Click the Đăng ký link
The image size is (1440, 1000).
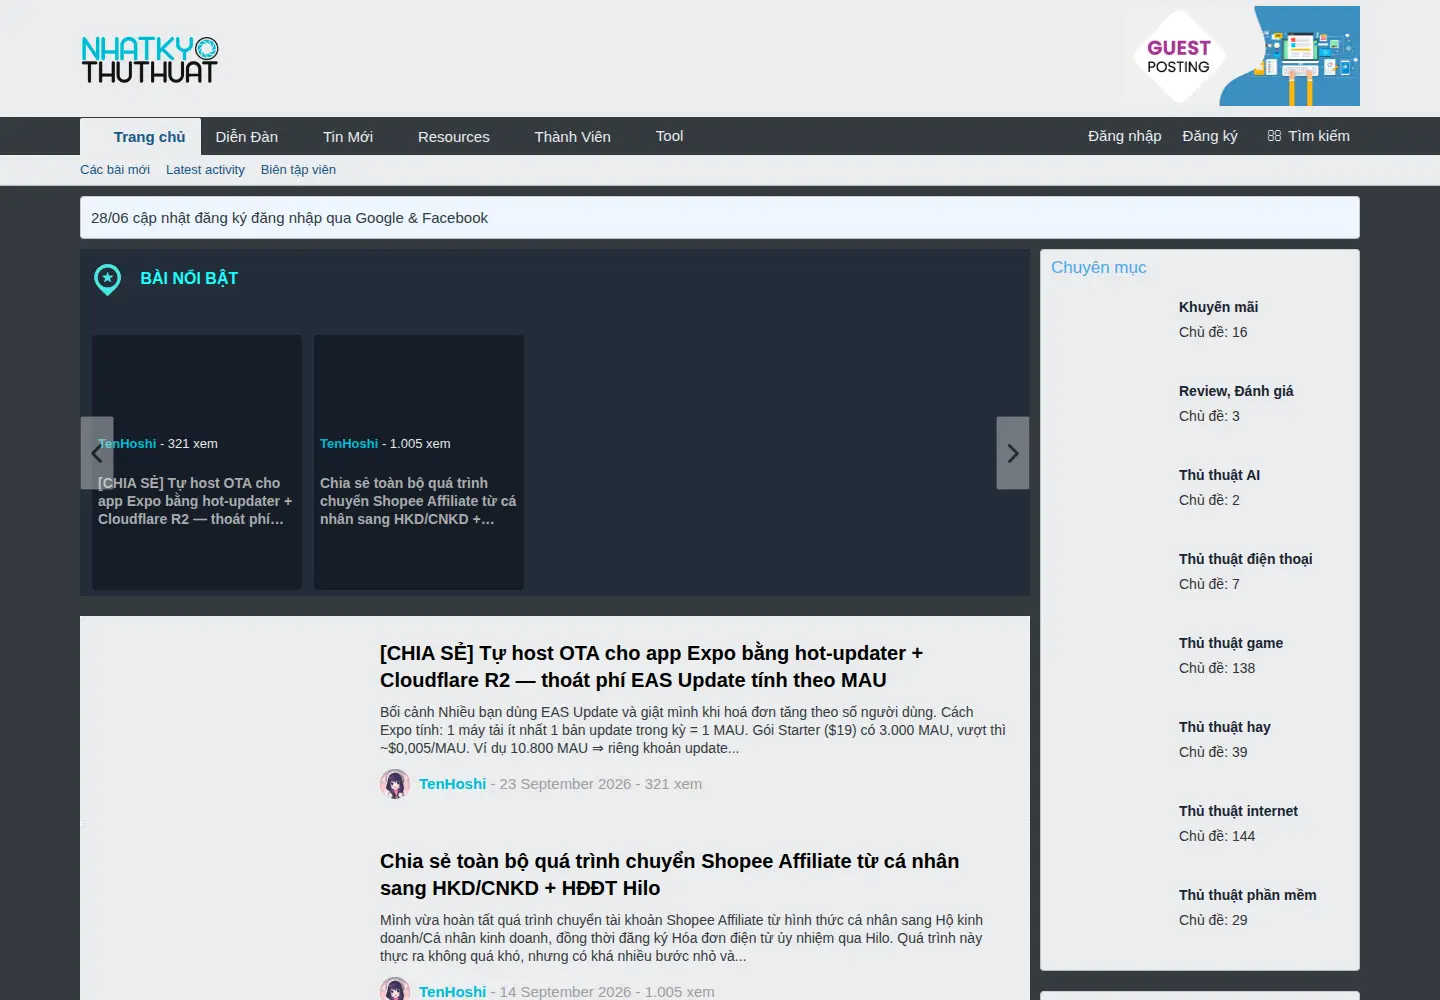point(1210,136)
